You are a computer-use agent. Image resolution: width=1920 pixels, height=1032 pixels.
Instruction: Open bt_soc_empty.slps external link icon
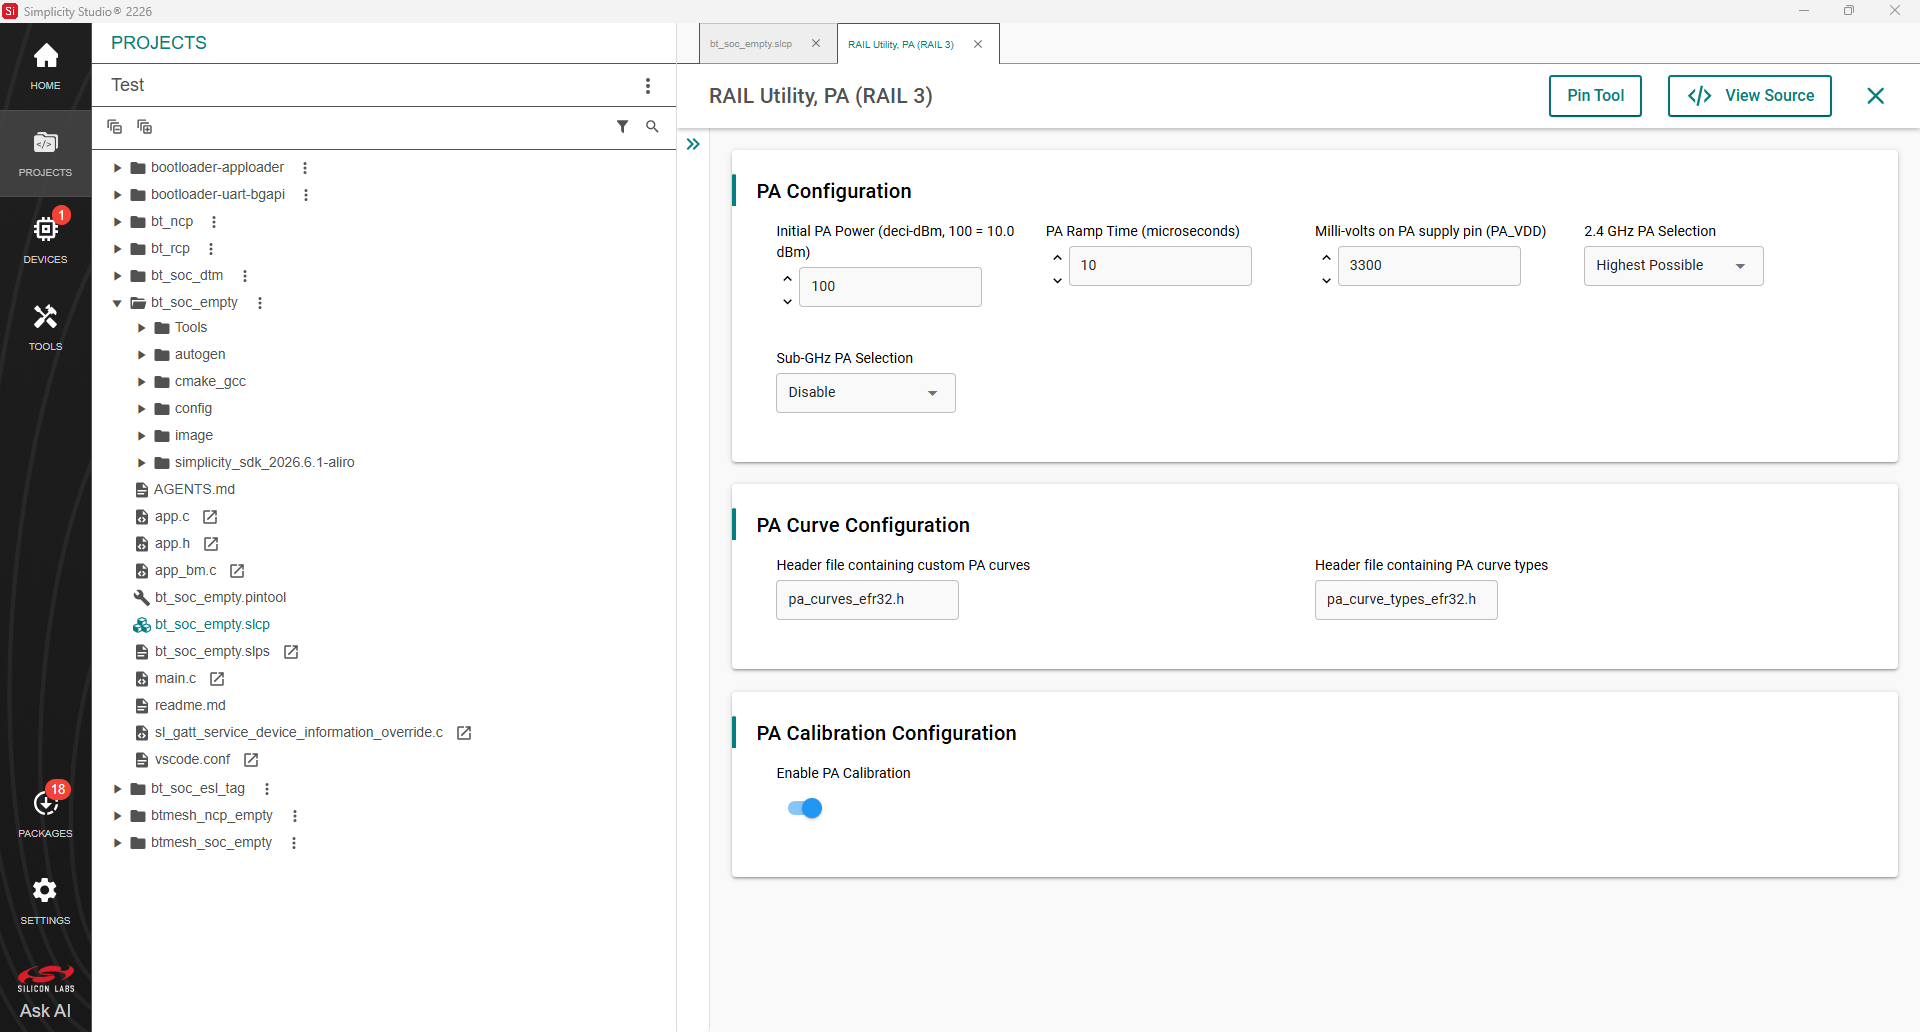tap(291, 652)
